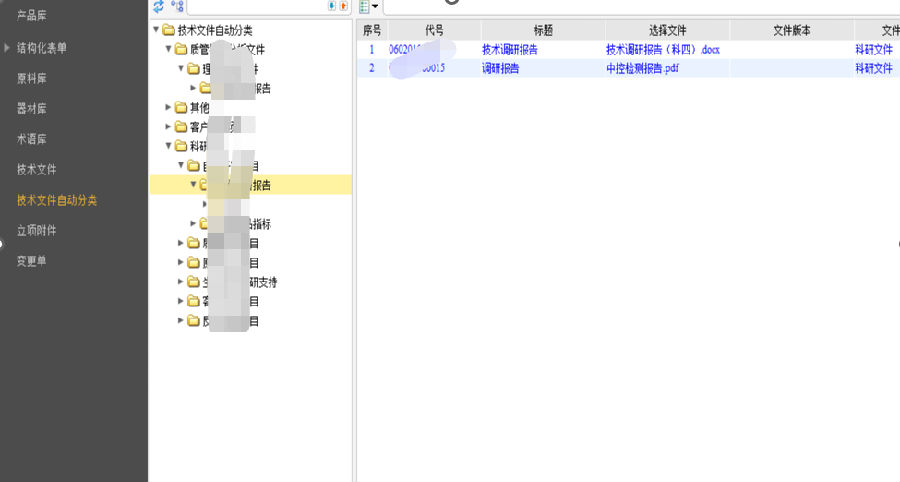Collapse the highlighted 报告 tree node

pyautogui.click(x=193, y=184)
